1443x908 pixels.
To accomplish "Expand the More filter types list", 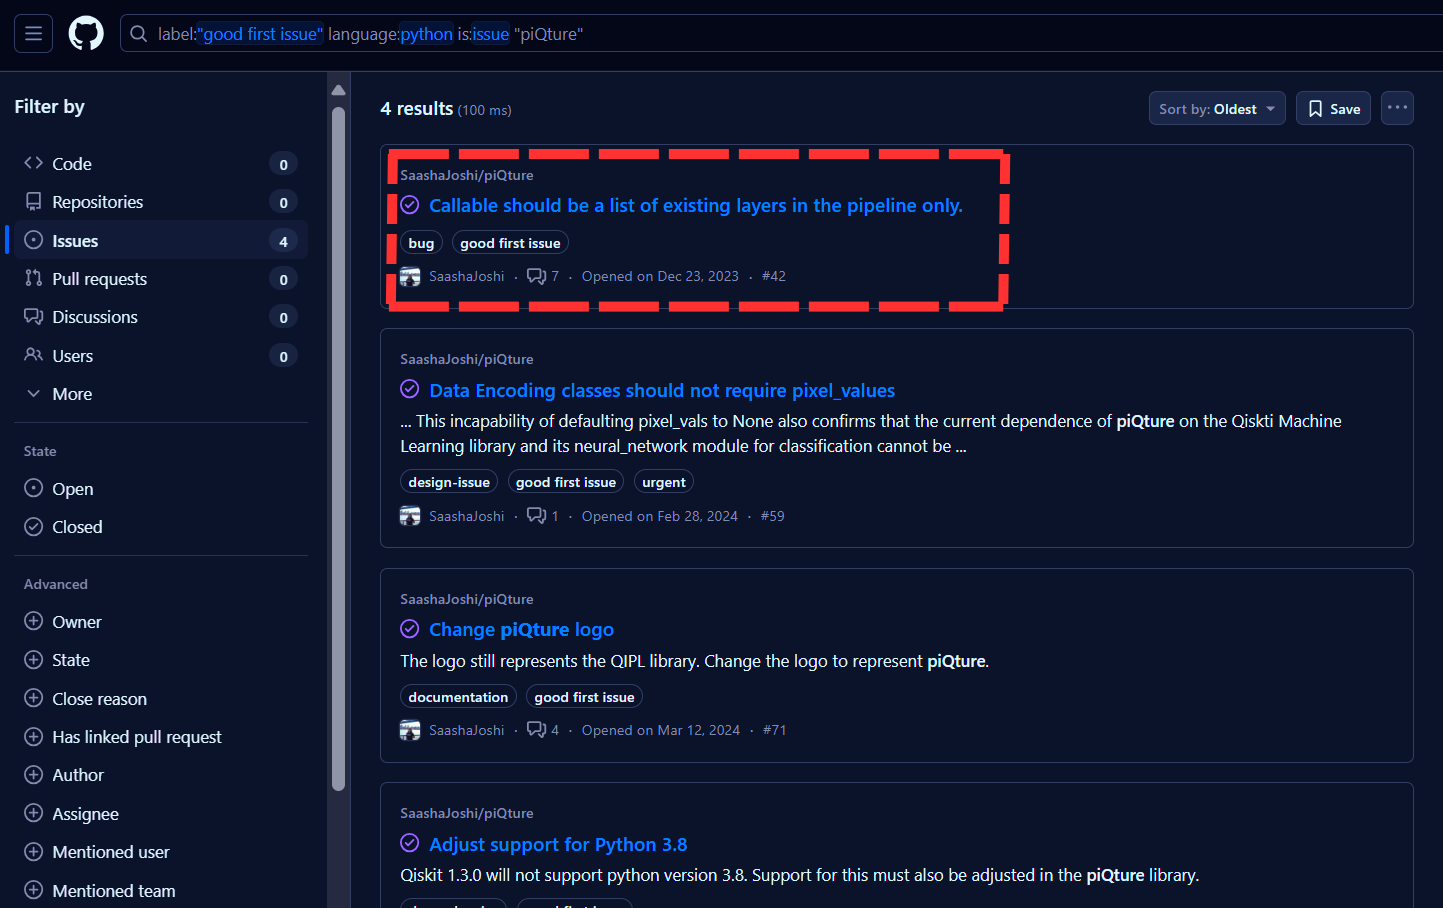I will [72, 394].
